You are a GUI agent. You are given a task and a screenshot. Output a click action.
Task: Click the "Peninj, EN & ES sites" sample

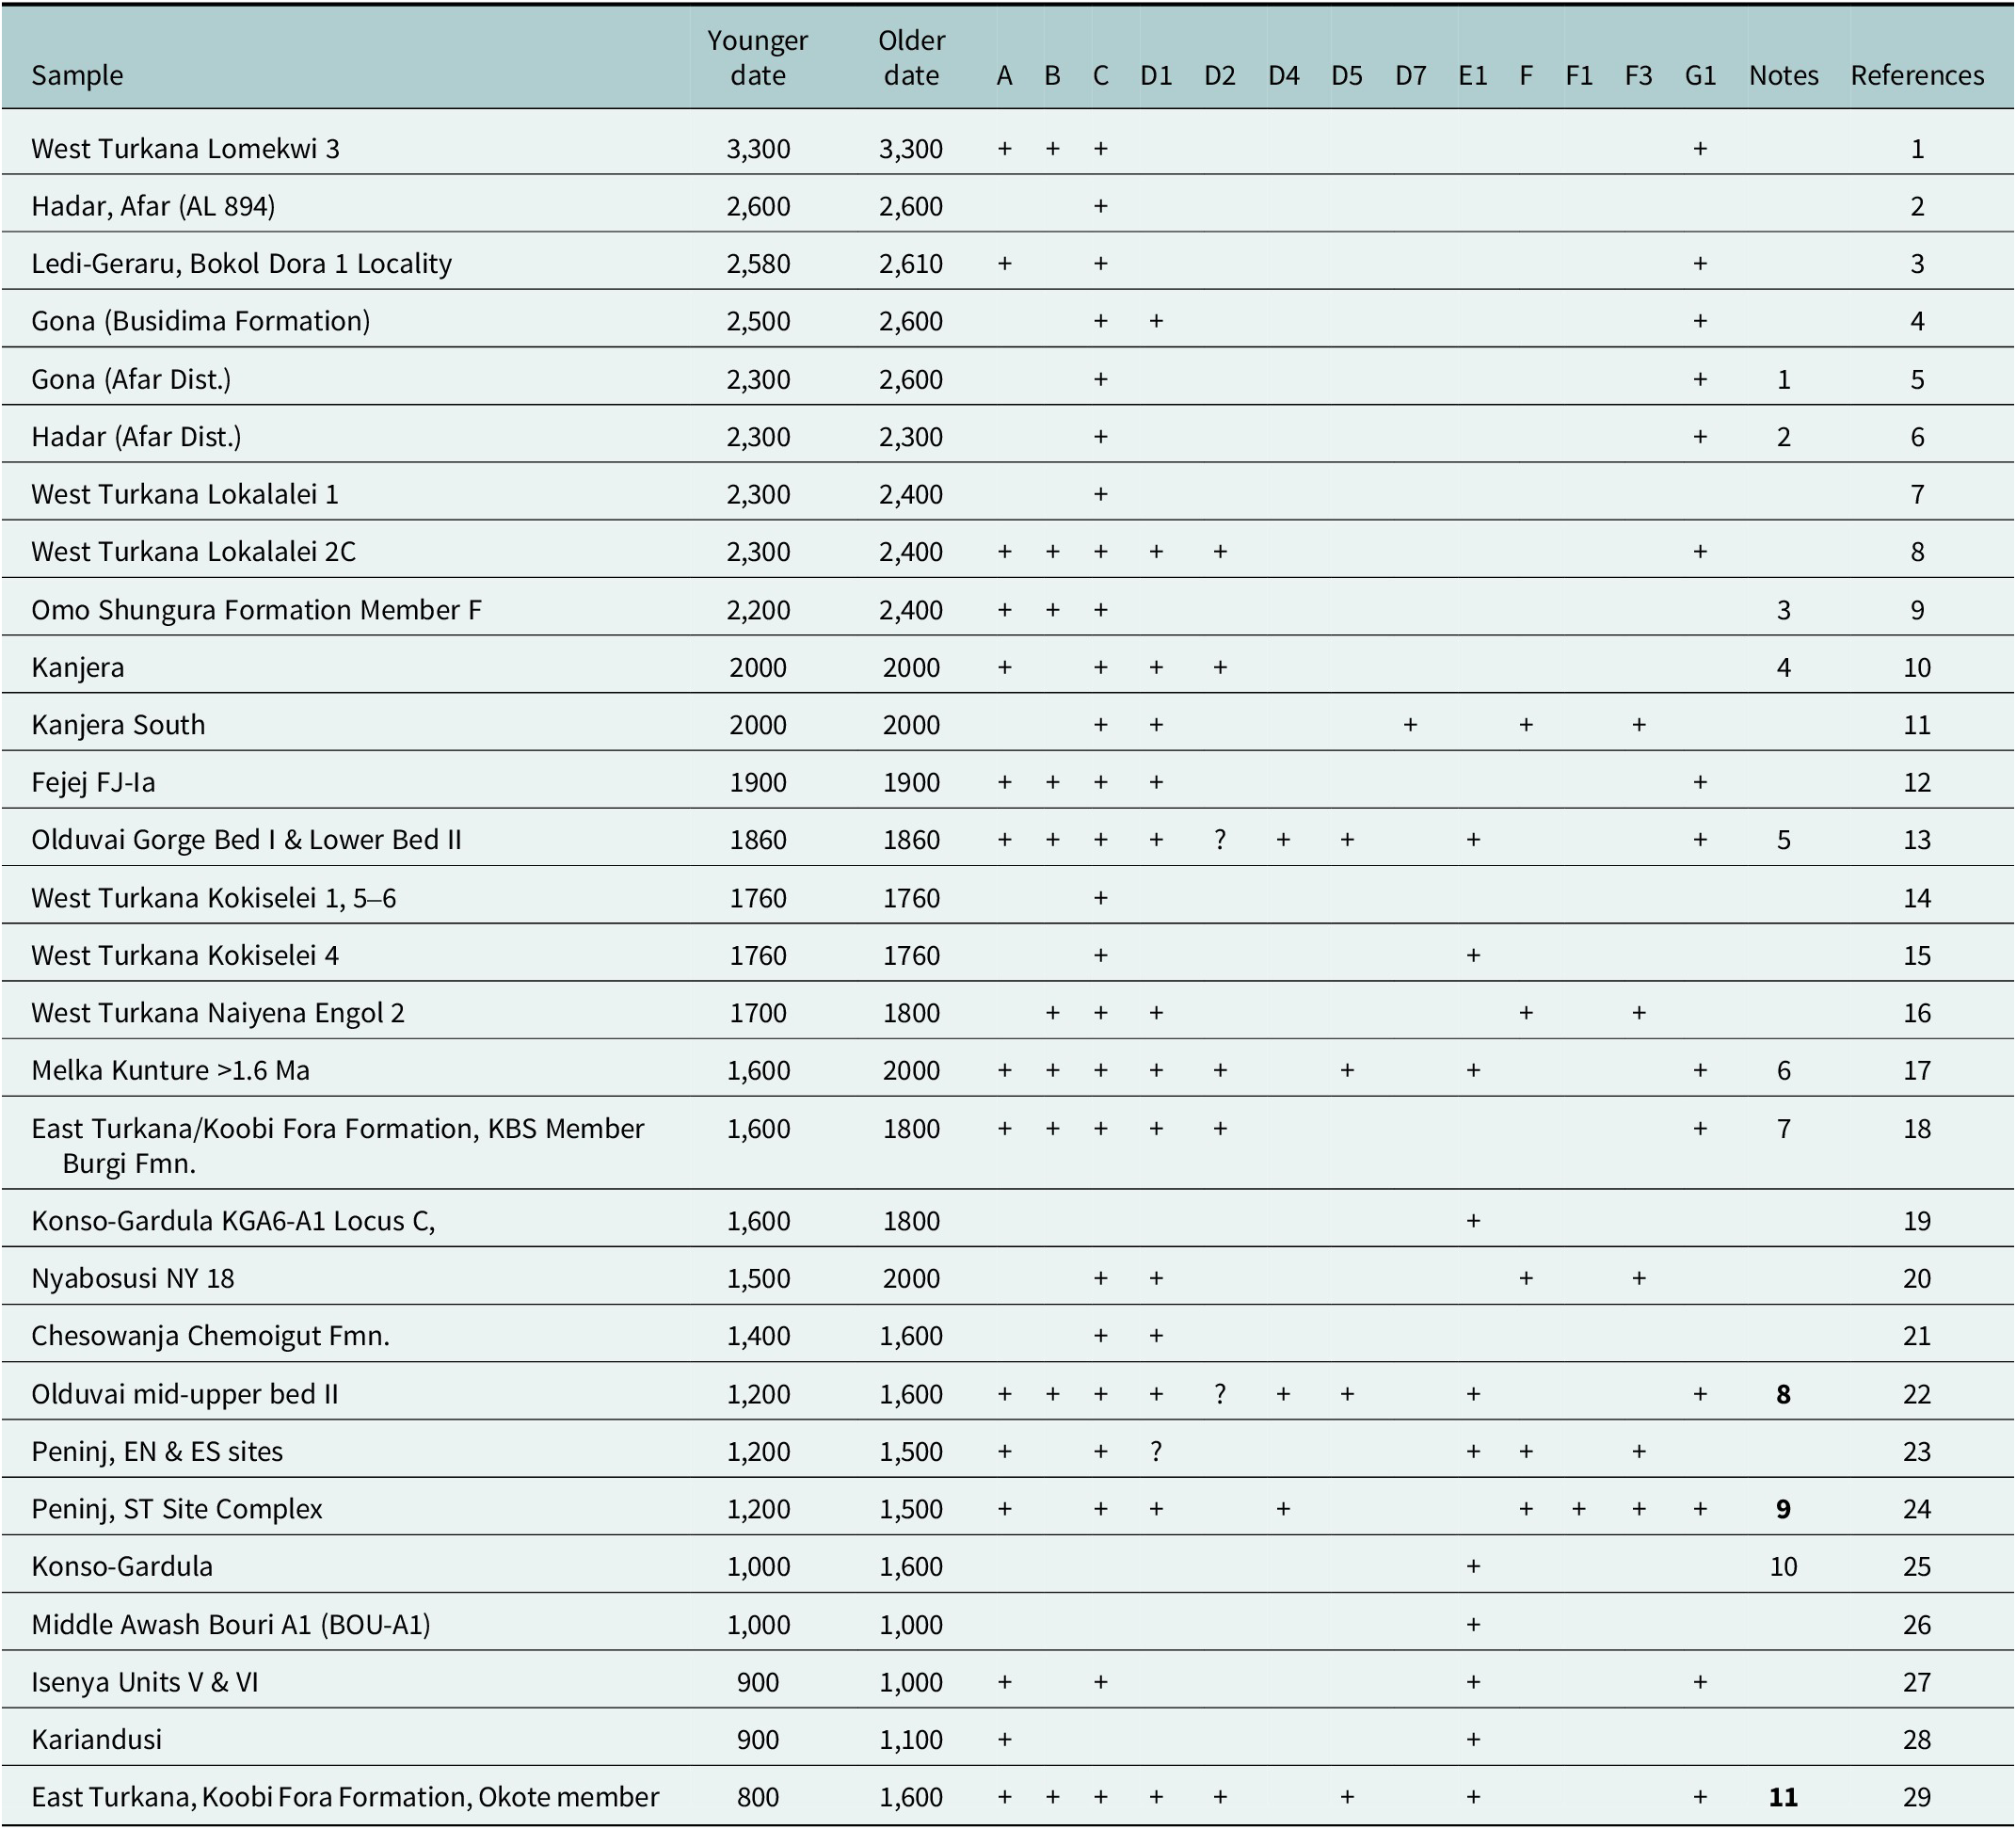(157, 1452)
